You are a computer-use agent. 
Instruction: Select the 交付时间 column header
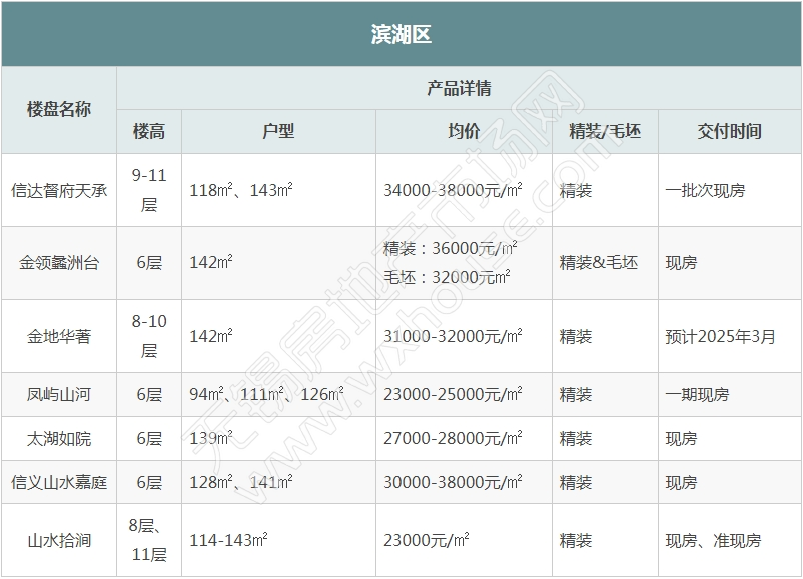tap(729, 131)
